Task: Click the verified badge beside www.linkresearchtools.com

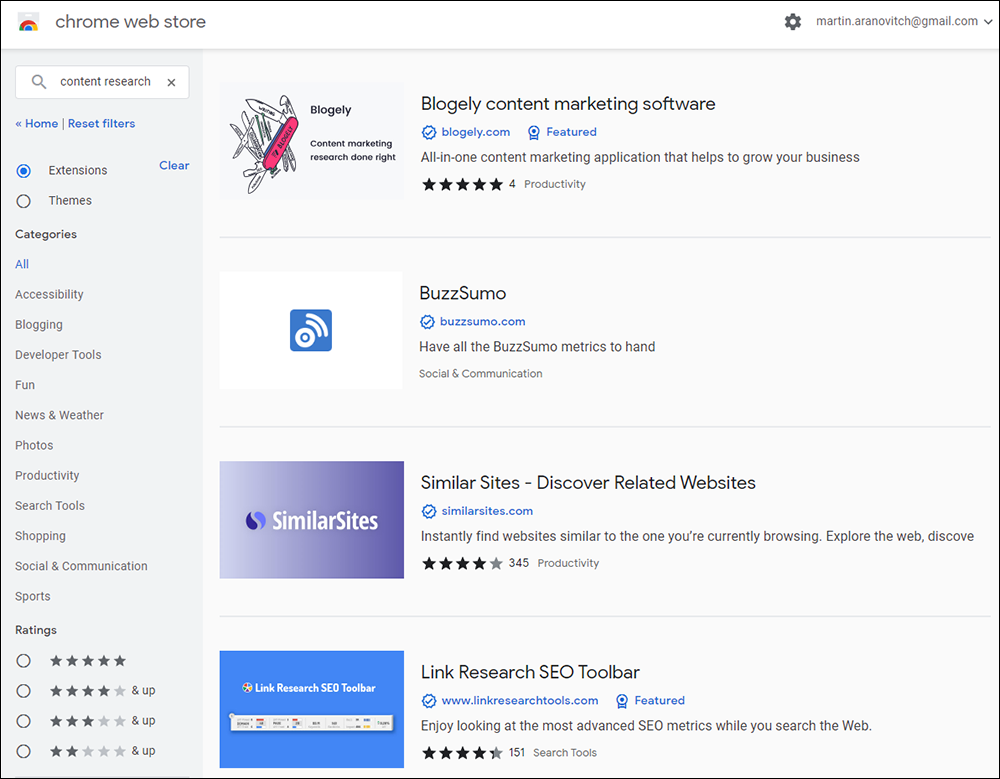Action: pos(429,701)
